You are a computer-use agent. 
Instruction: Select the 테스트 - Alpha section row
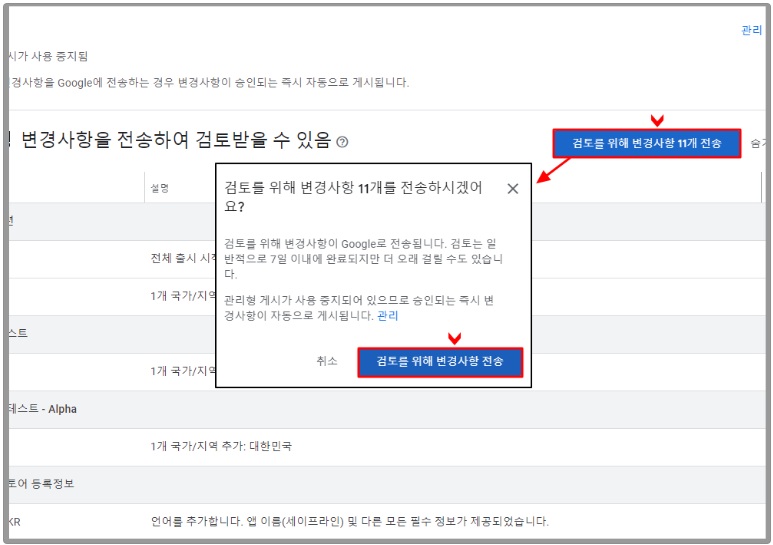(x=386, y=409)
